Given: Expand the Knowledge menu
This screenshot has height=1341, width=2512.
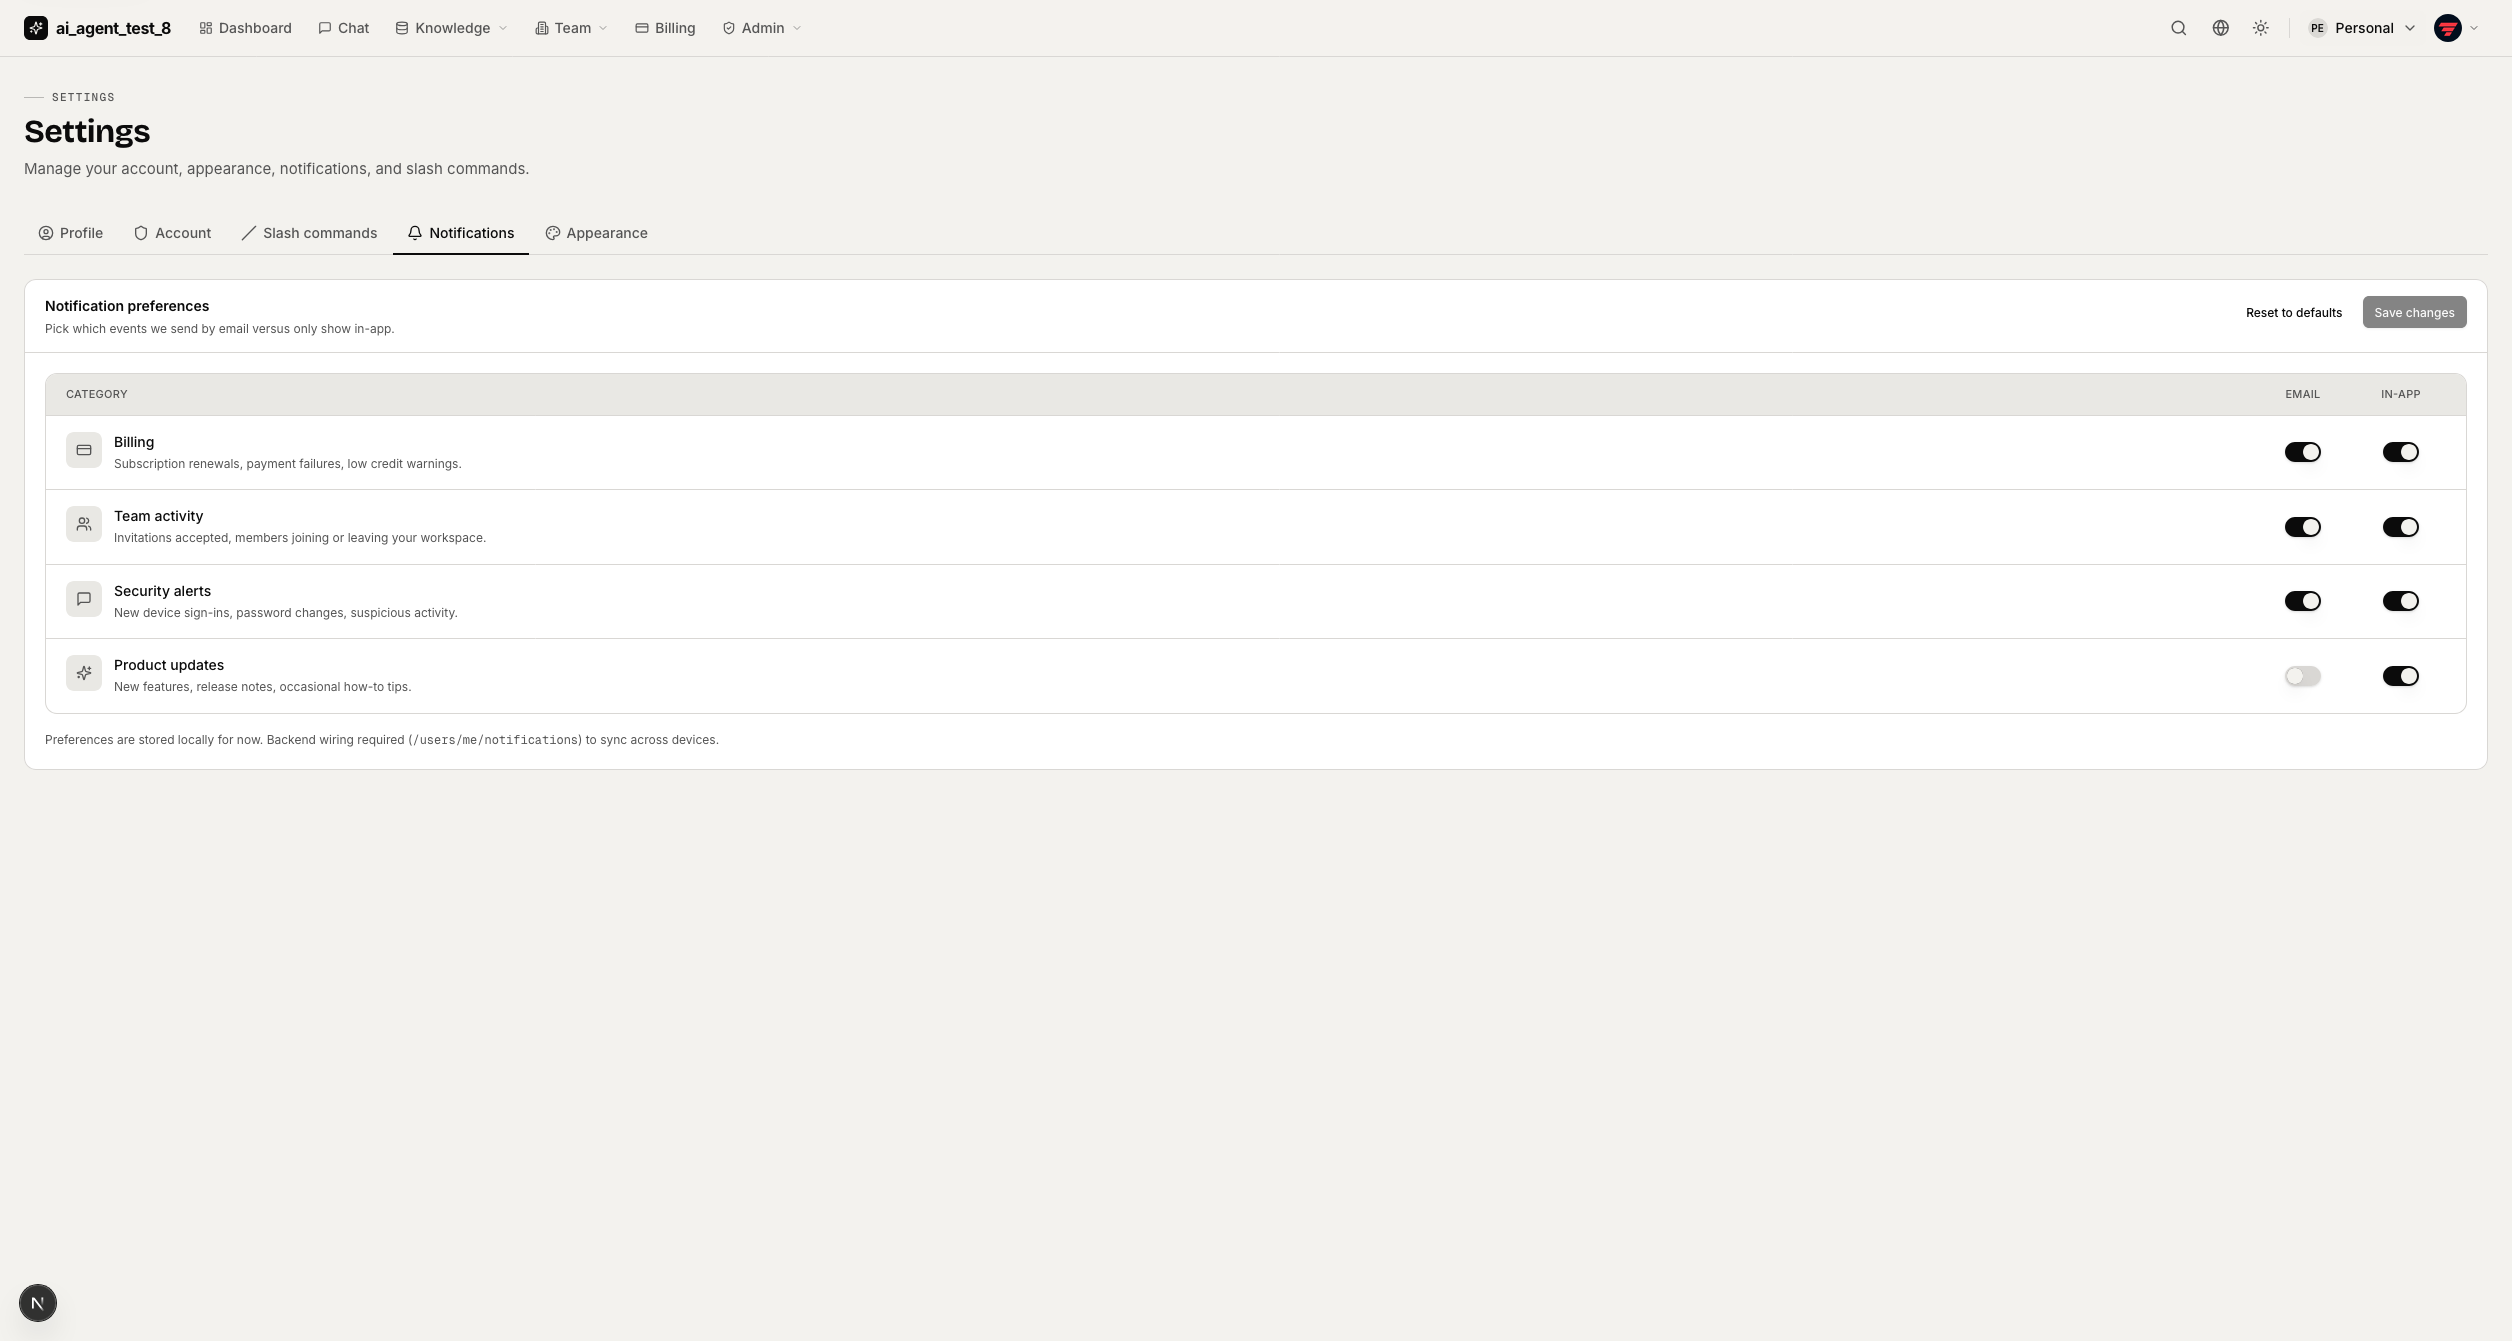Looking at the screenshot, I should [x=451, y=28].
